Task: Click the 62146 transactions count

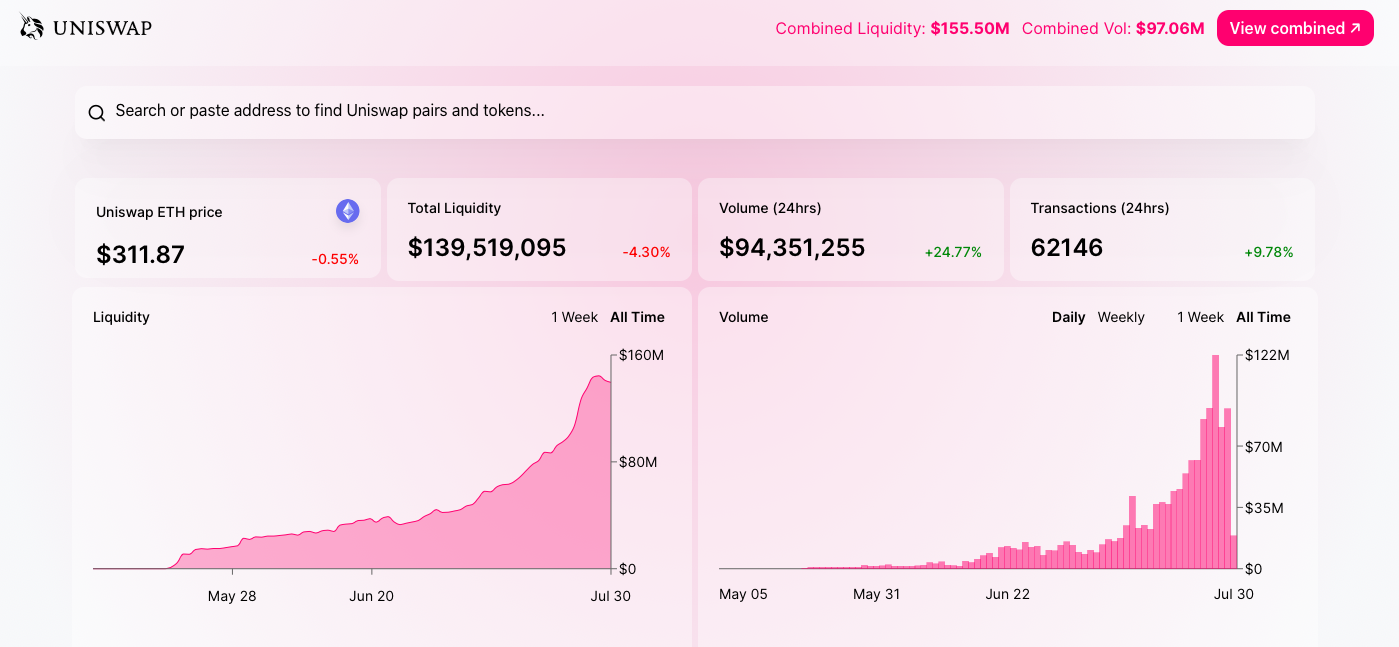Action: coord(1067,247)
